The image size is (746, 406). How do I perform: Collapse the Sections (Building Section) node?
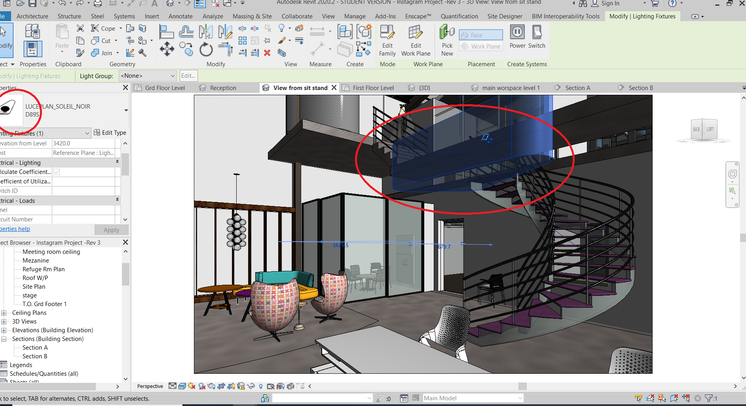(x=4, y=339)
